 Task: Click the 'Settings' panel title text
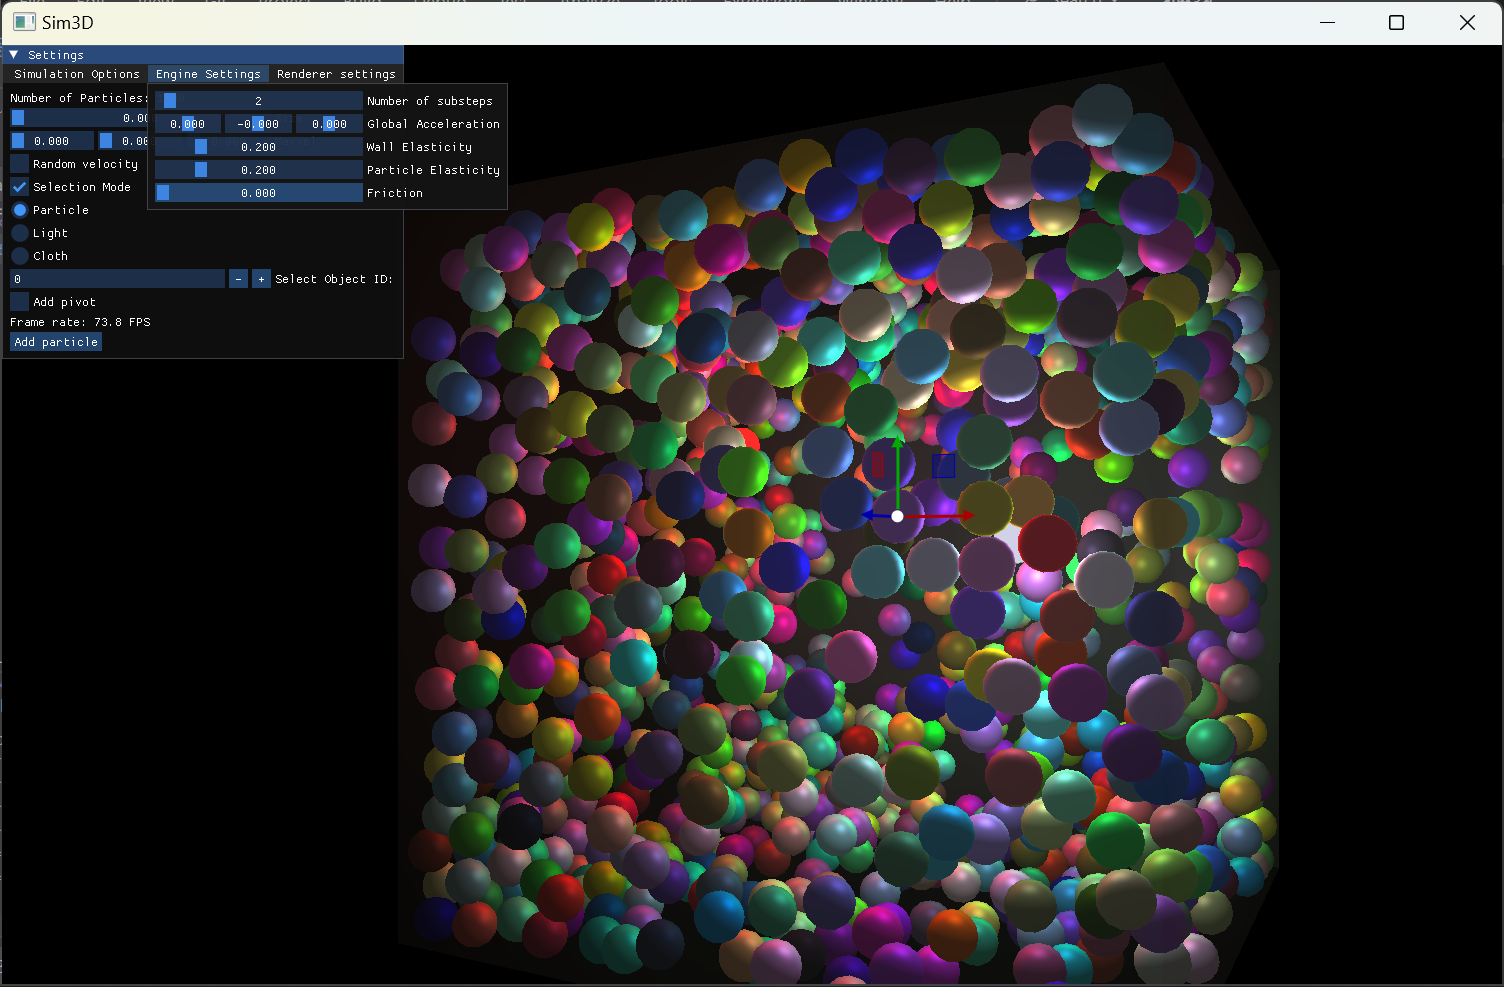(x=56, y=55)
